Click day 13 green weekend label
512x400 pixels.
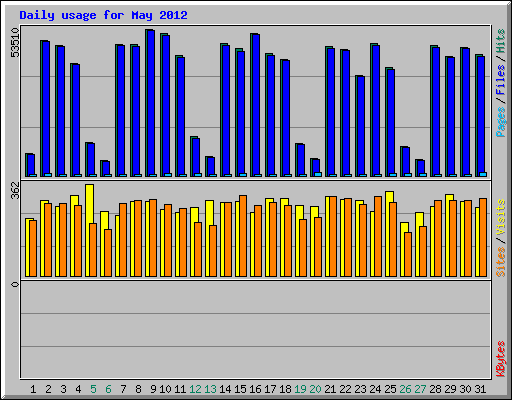tap(210, 389)
